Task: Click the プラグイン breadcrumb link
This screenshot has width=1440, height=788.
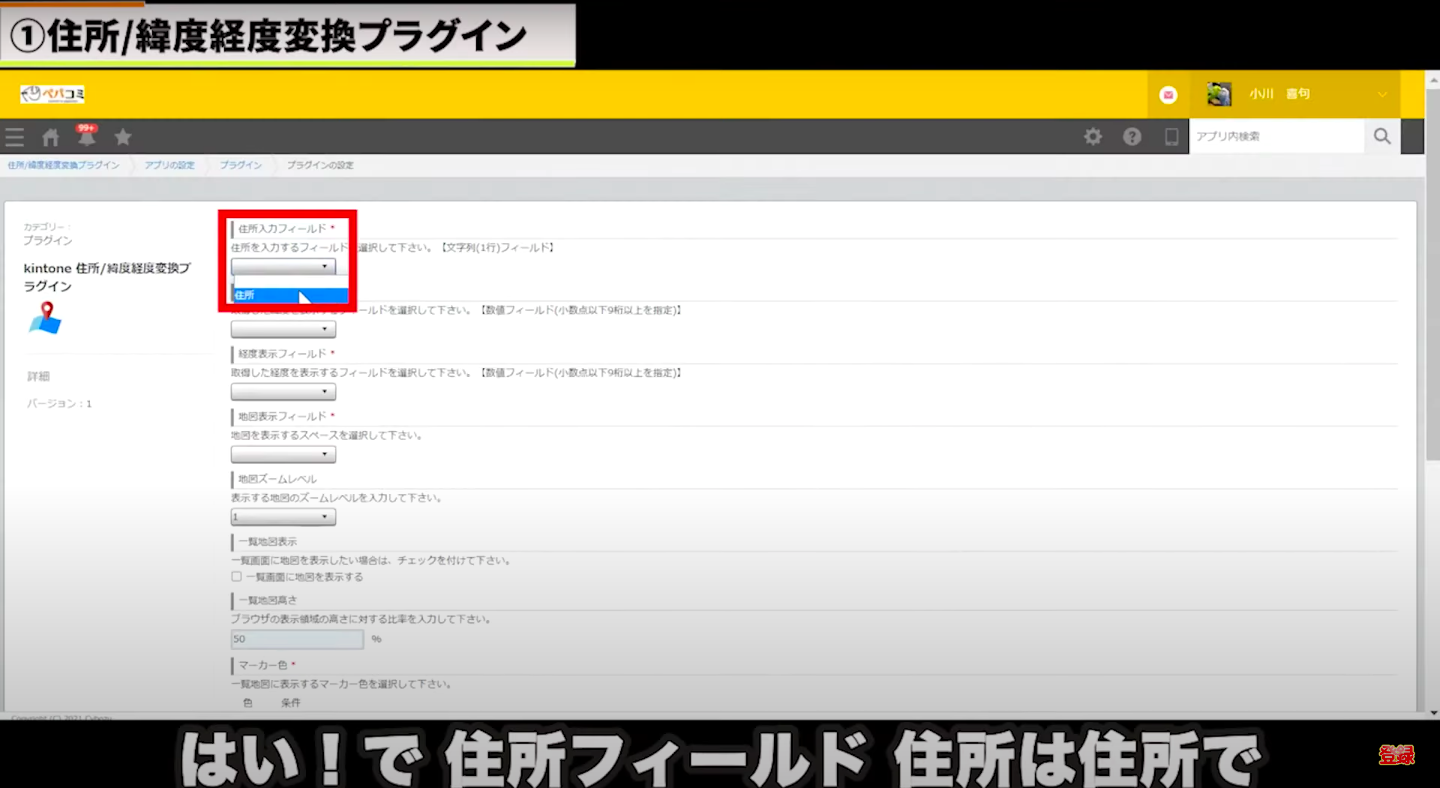Action: click(x=240, y=165)
